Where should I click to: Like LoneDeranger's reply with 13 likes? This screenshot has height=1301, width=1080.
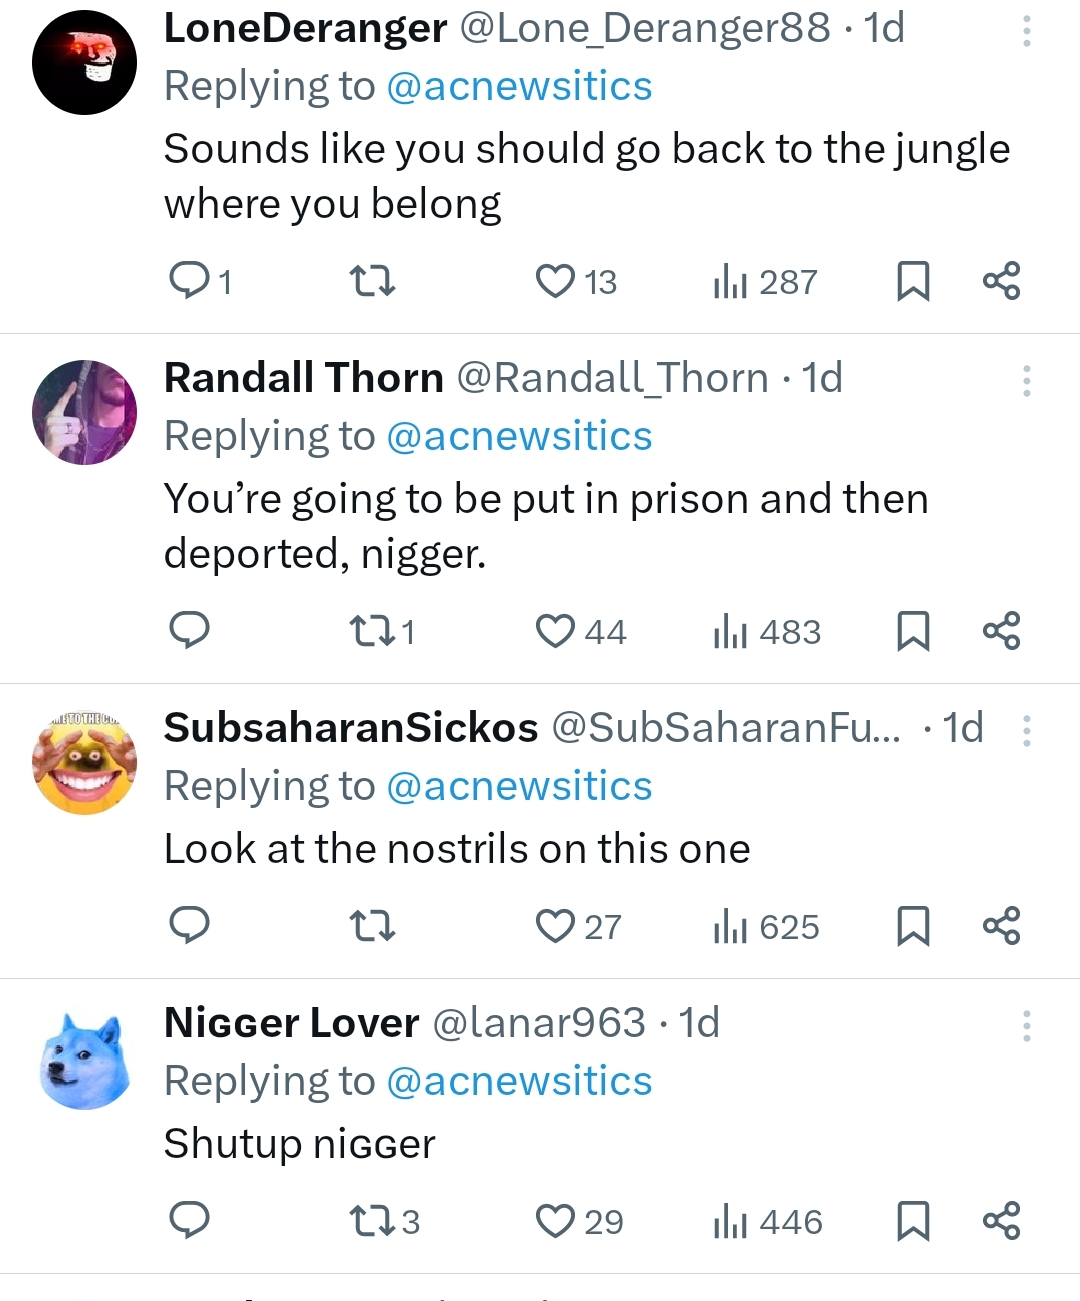(555, 281)
